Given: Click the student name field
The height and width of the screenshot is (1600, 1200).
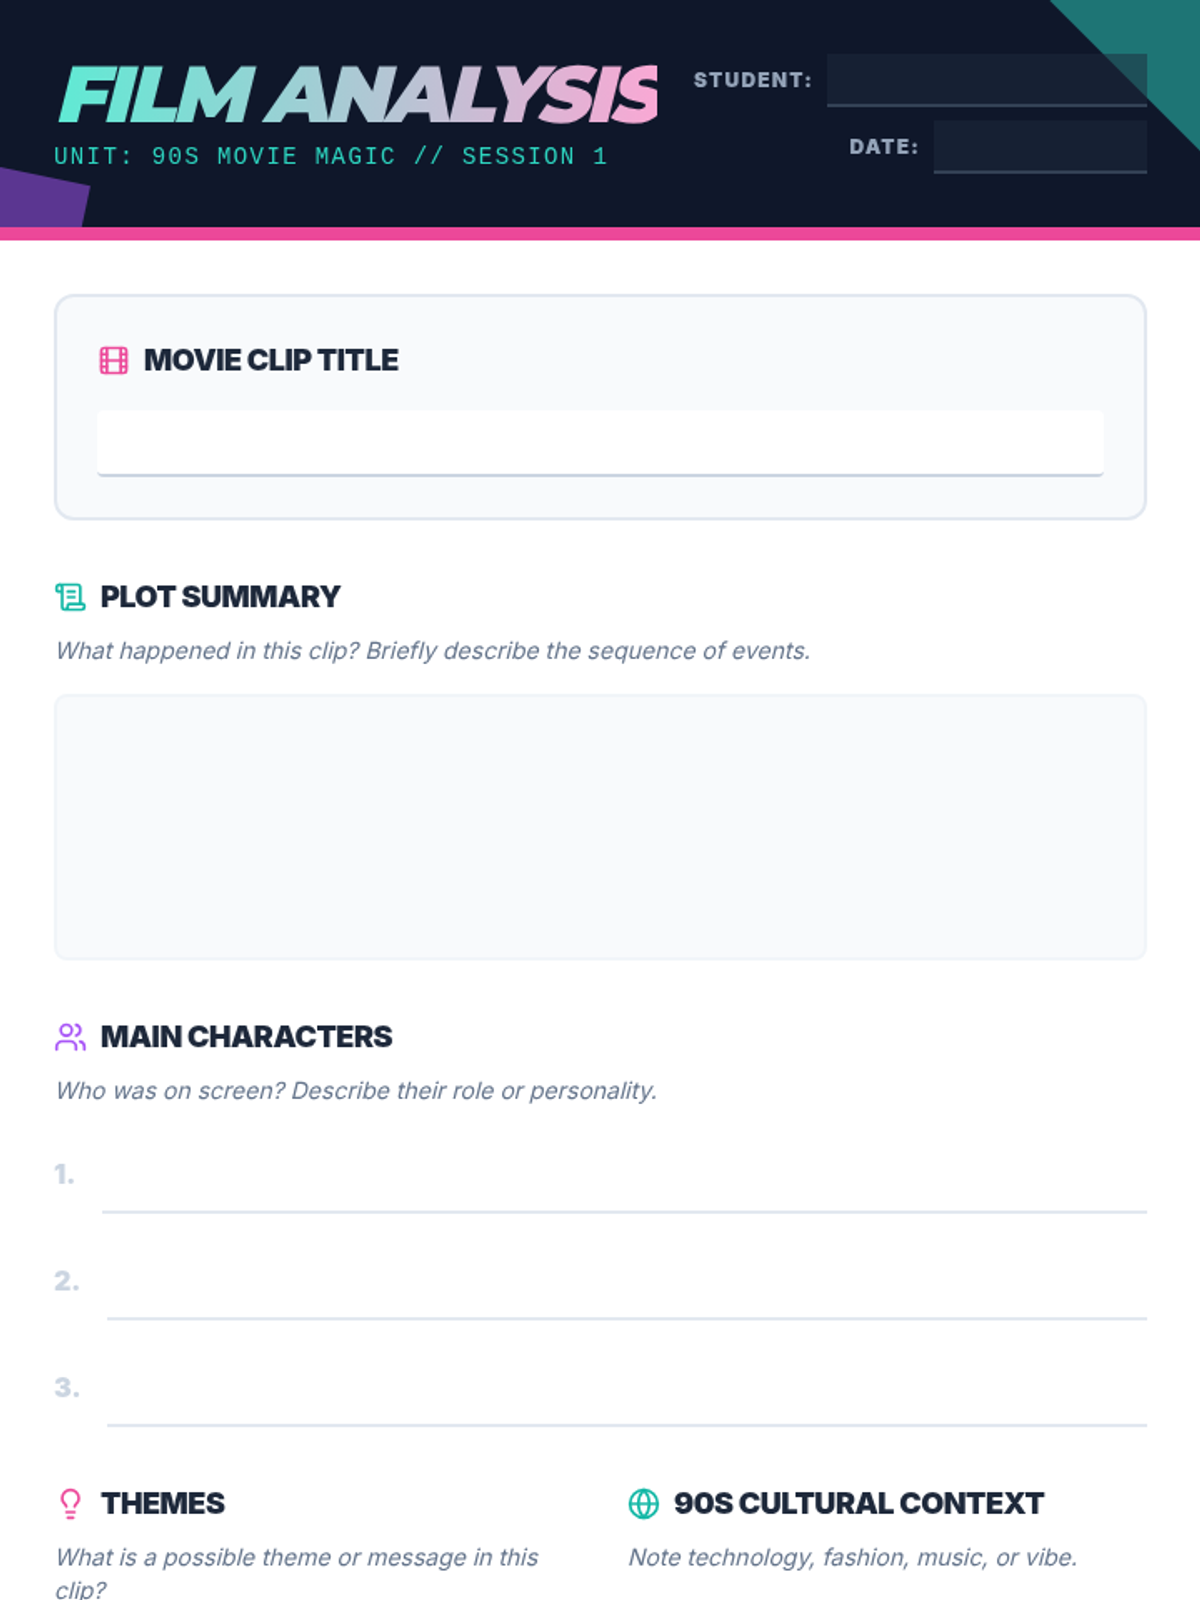Looking at the screenshot, I should 986,80.
